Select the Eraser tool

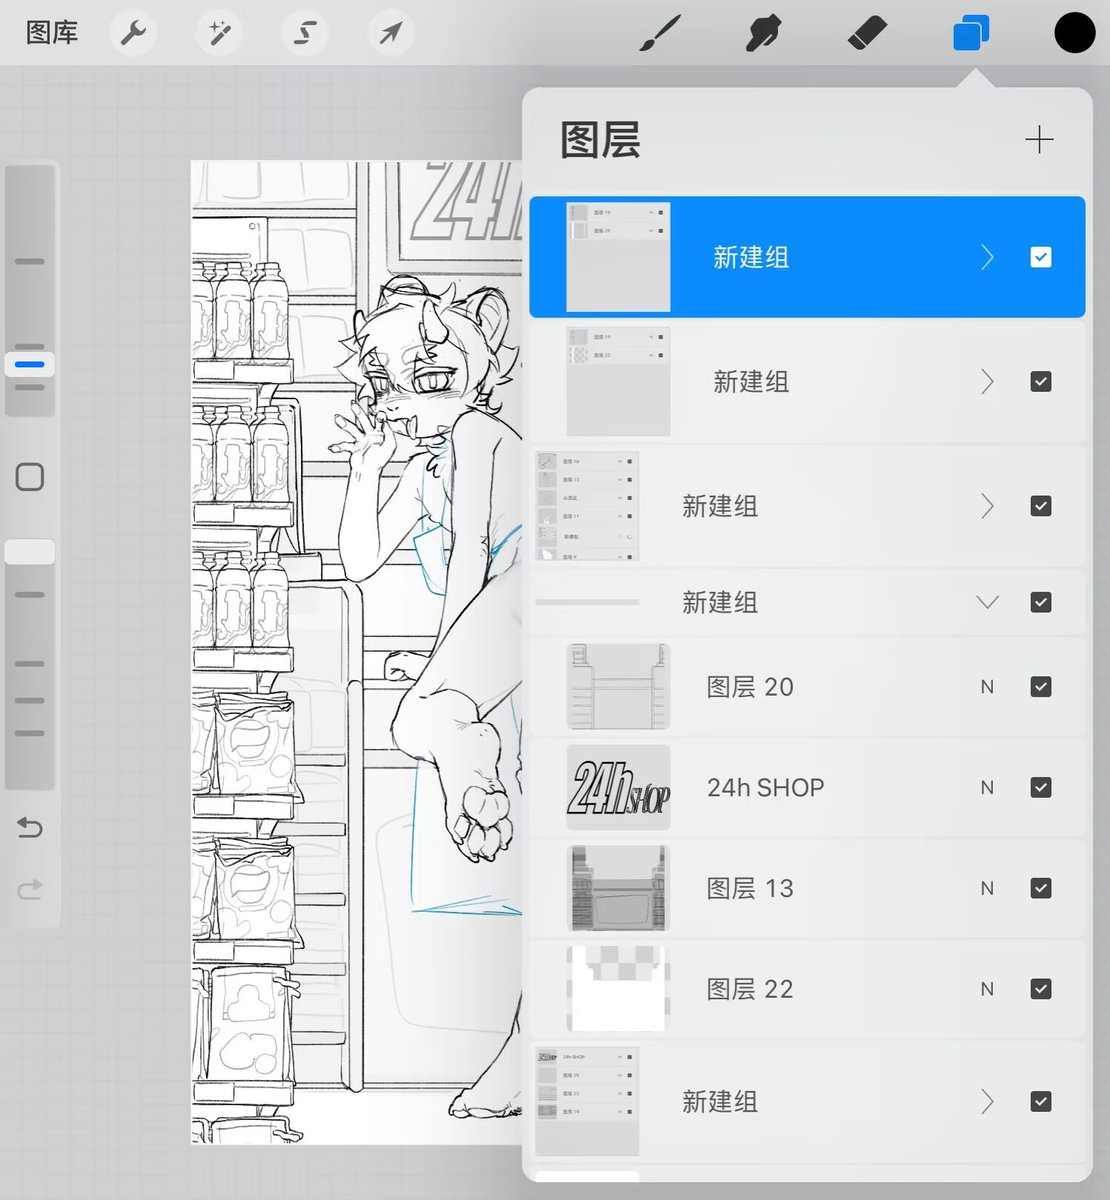coord(867,33)
